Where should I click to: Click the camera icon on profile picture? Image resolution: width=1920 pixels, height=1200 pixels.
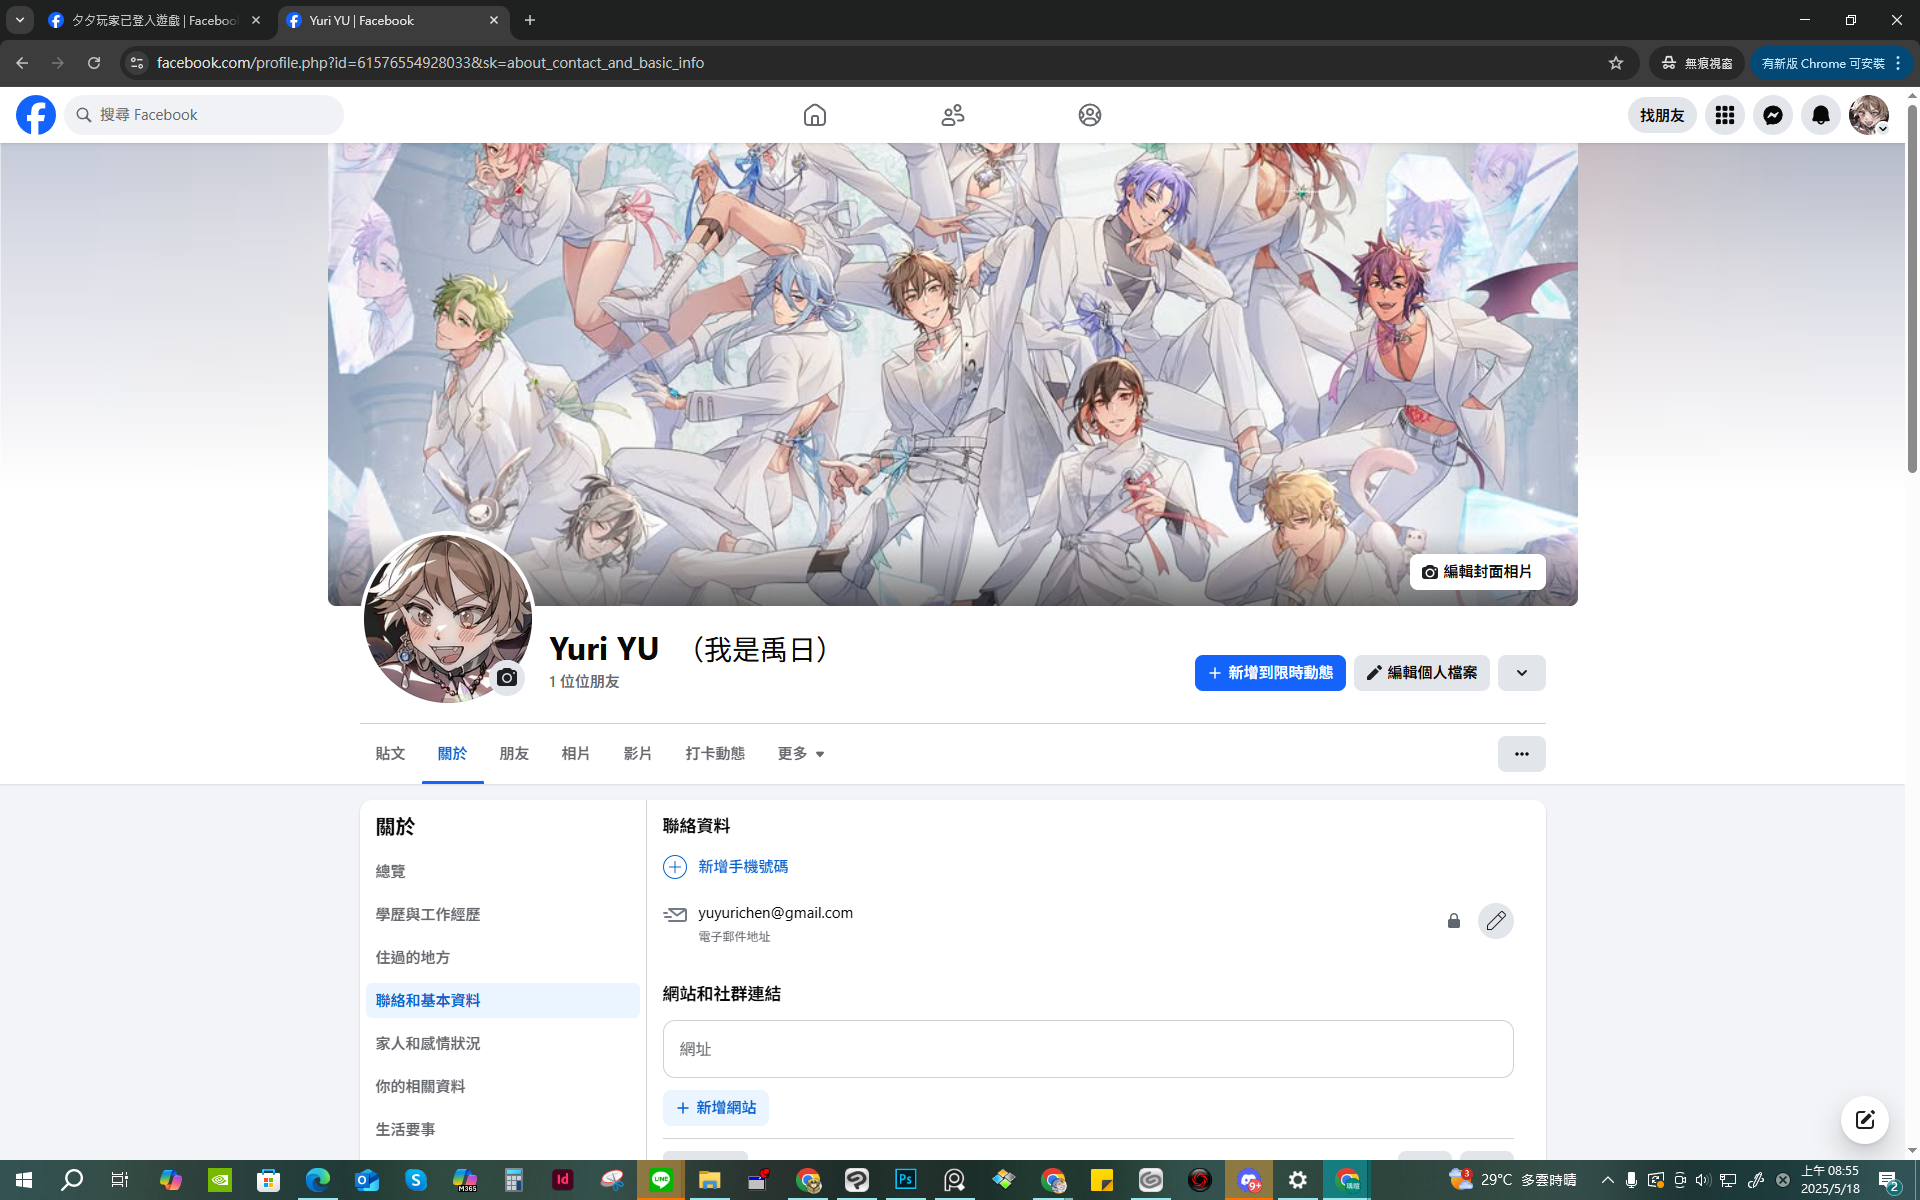(x=507, y=678)
